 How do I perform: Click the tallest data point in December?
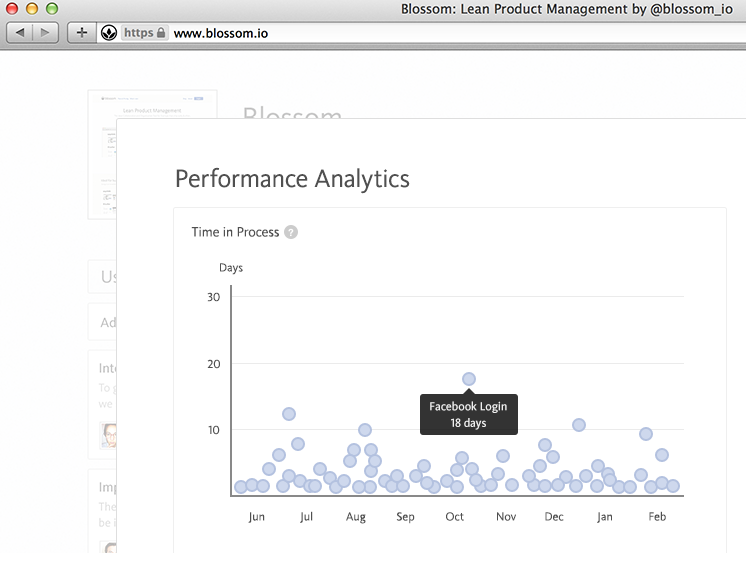tap(578, 425)
